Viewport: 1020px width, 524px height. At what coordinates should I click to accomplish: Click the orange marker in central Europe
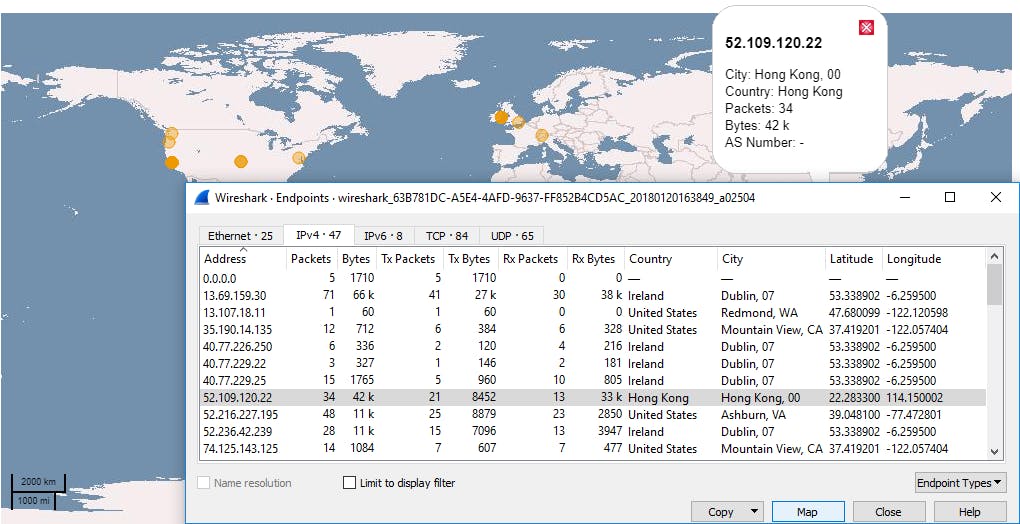point(542,135)
